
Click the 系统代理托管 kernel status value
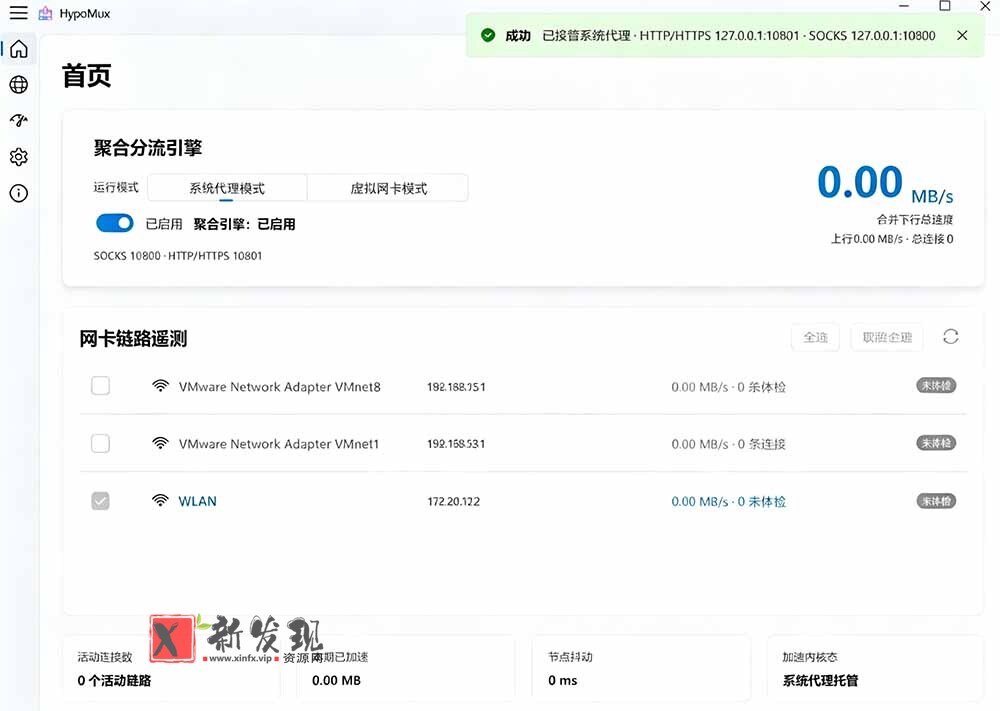pyautogui.click(x=820, y=680)
